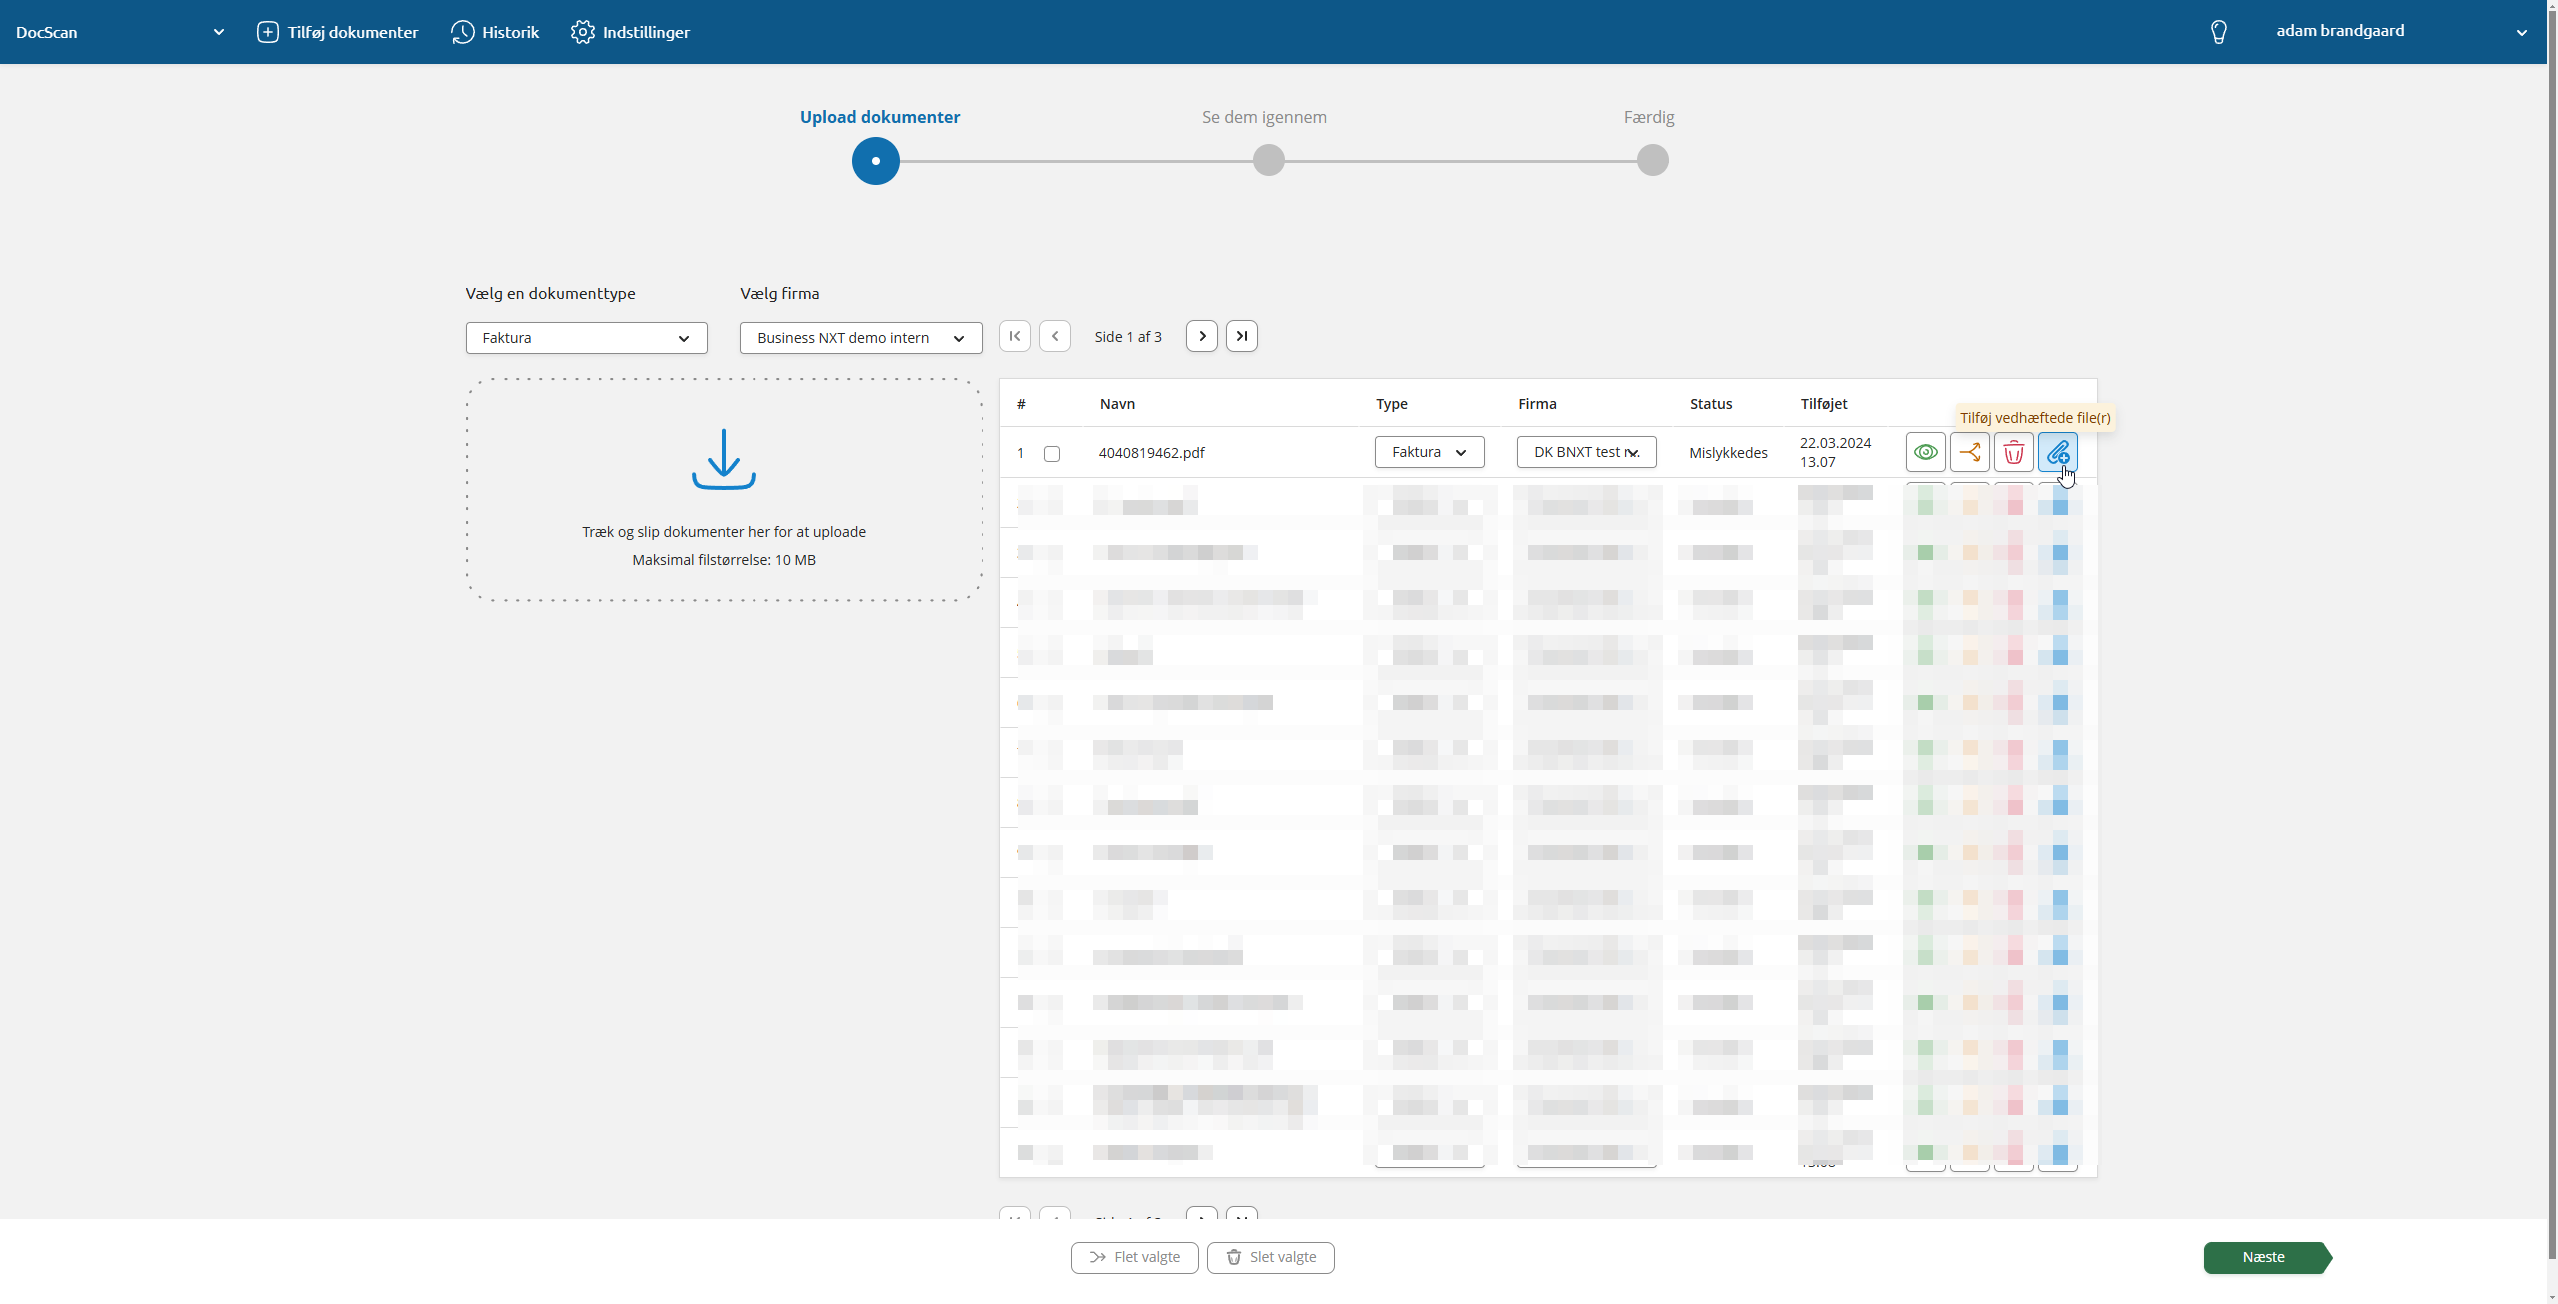This screenshot has width=2558, height=1304.
Task: Jump to the last page of documents
Action: click(x=1241, y=336)
